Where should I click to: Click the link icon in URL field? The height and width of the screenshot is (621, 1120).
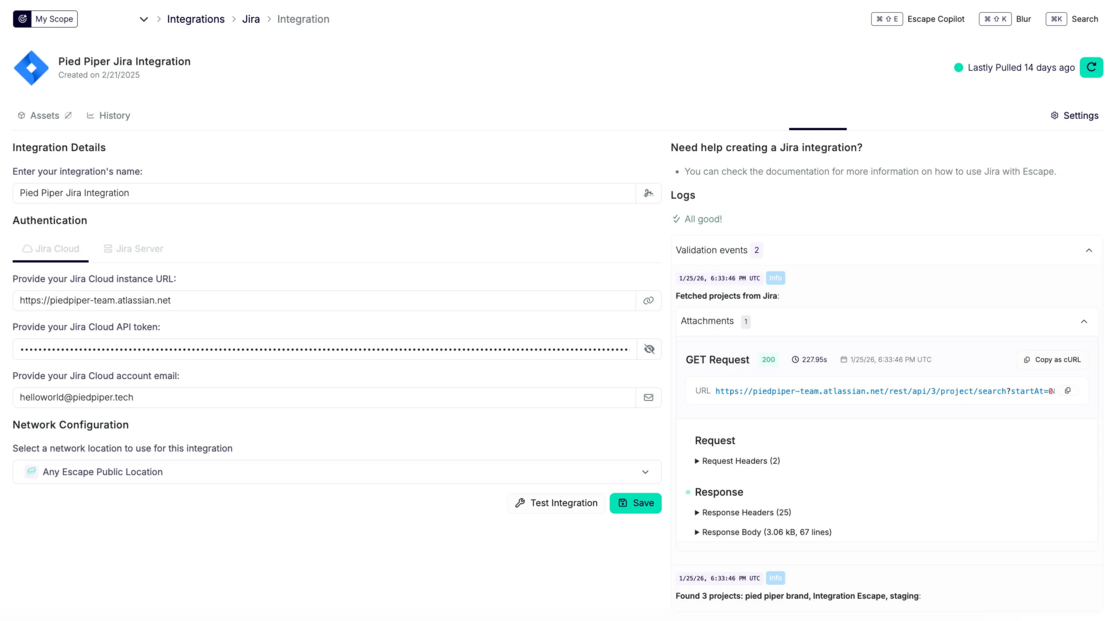(x=649, y=301)
